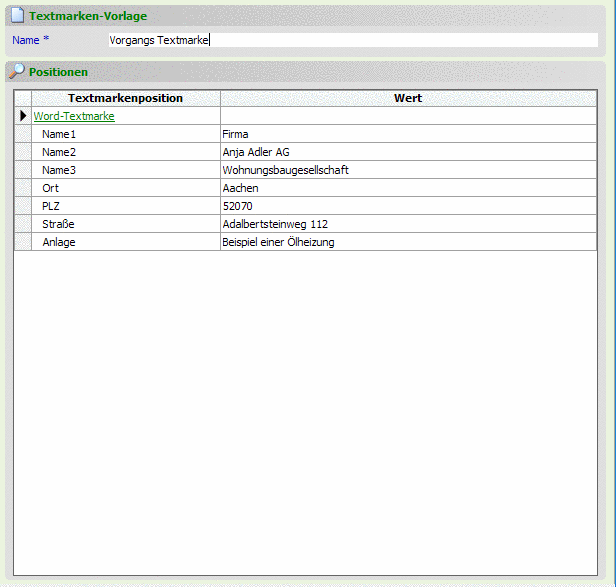Screen dimensions: 616x587
Task: Select the Straße cell
Action: click(126, 224)
